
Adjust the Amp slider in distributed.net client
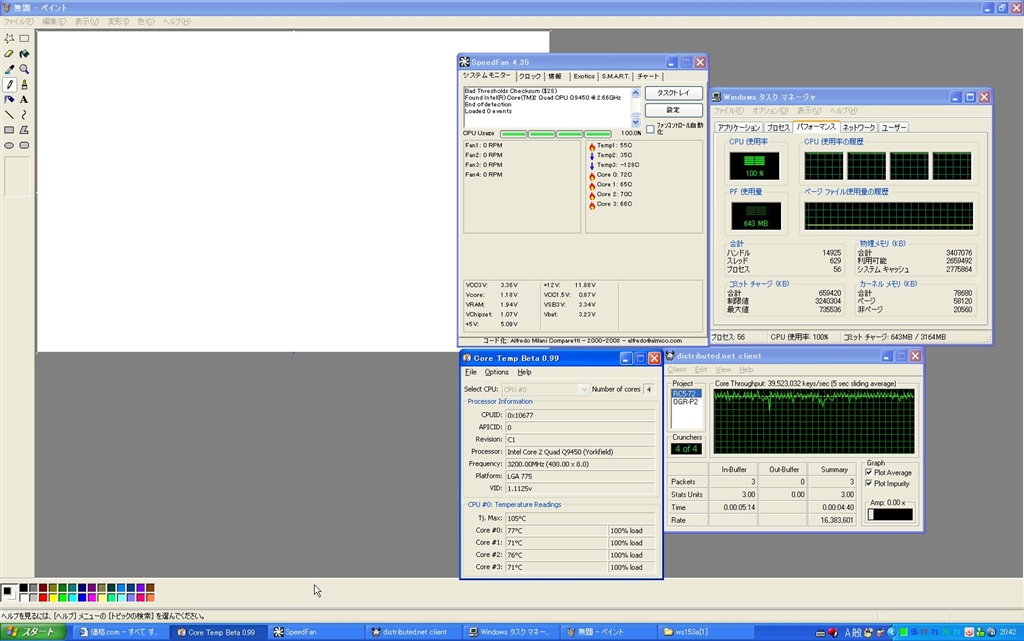coord(871,515)
